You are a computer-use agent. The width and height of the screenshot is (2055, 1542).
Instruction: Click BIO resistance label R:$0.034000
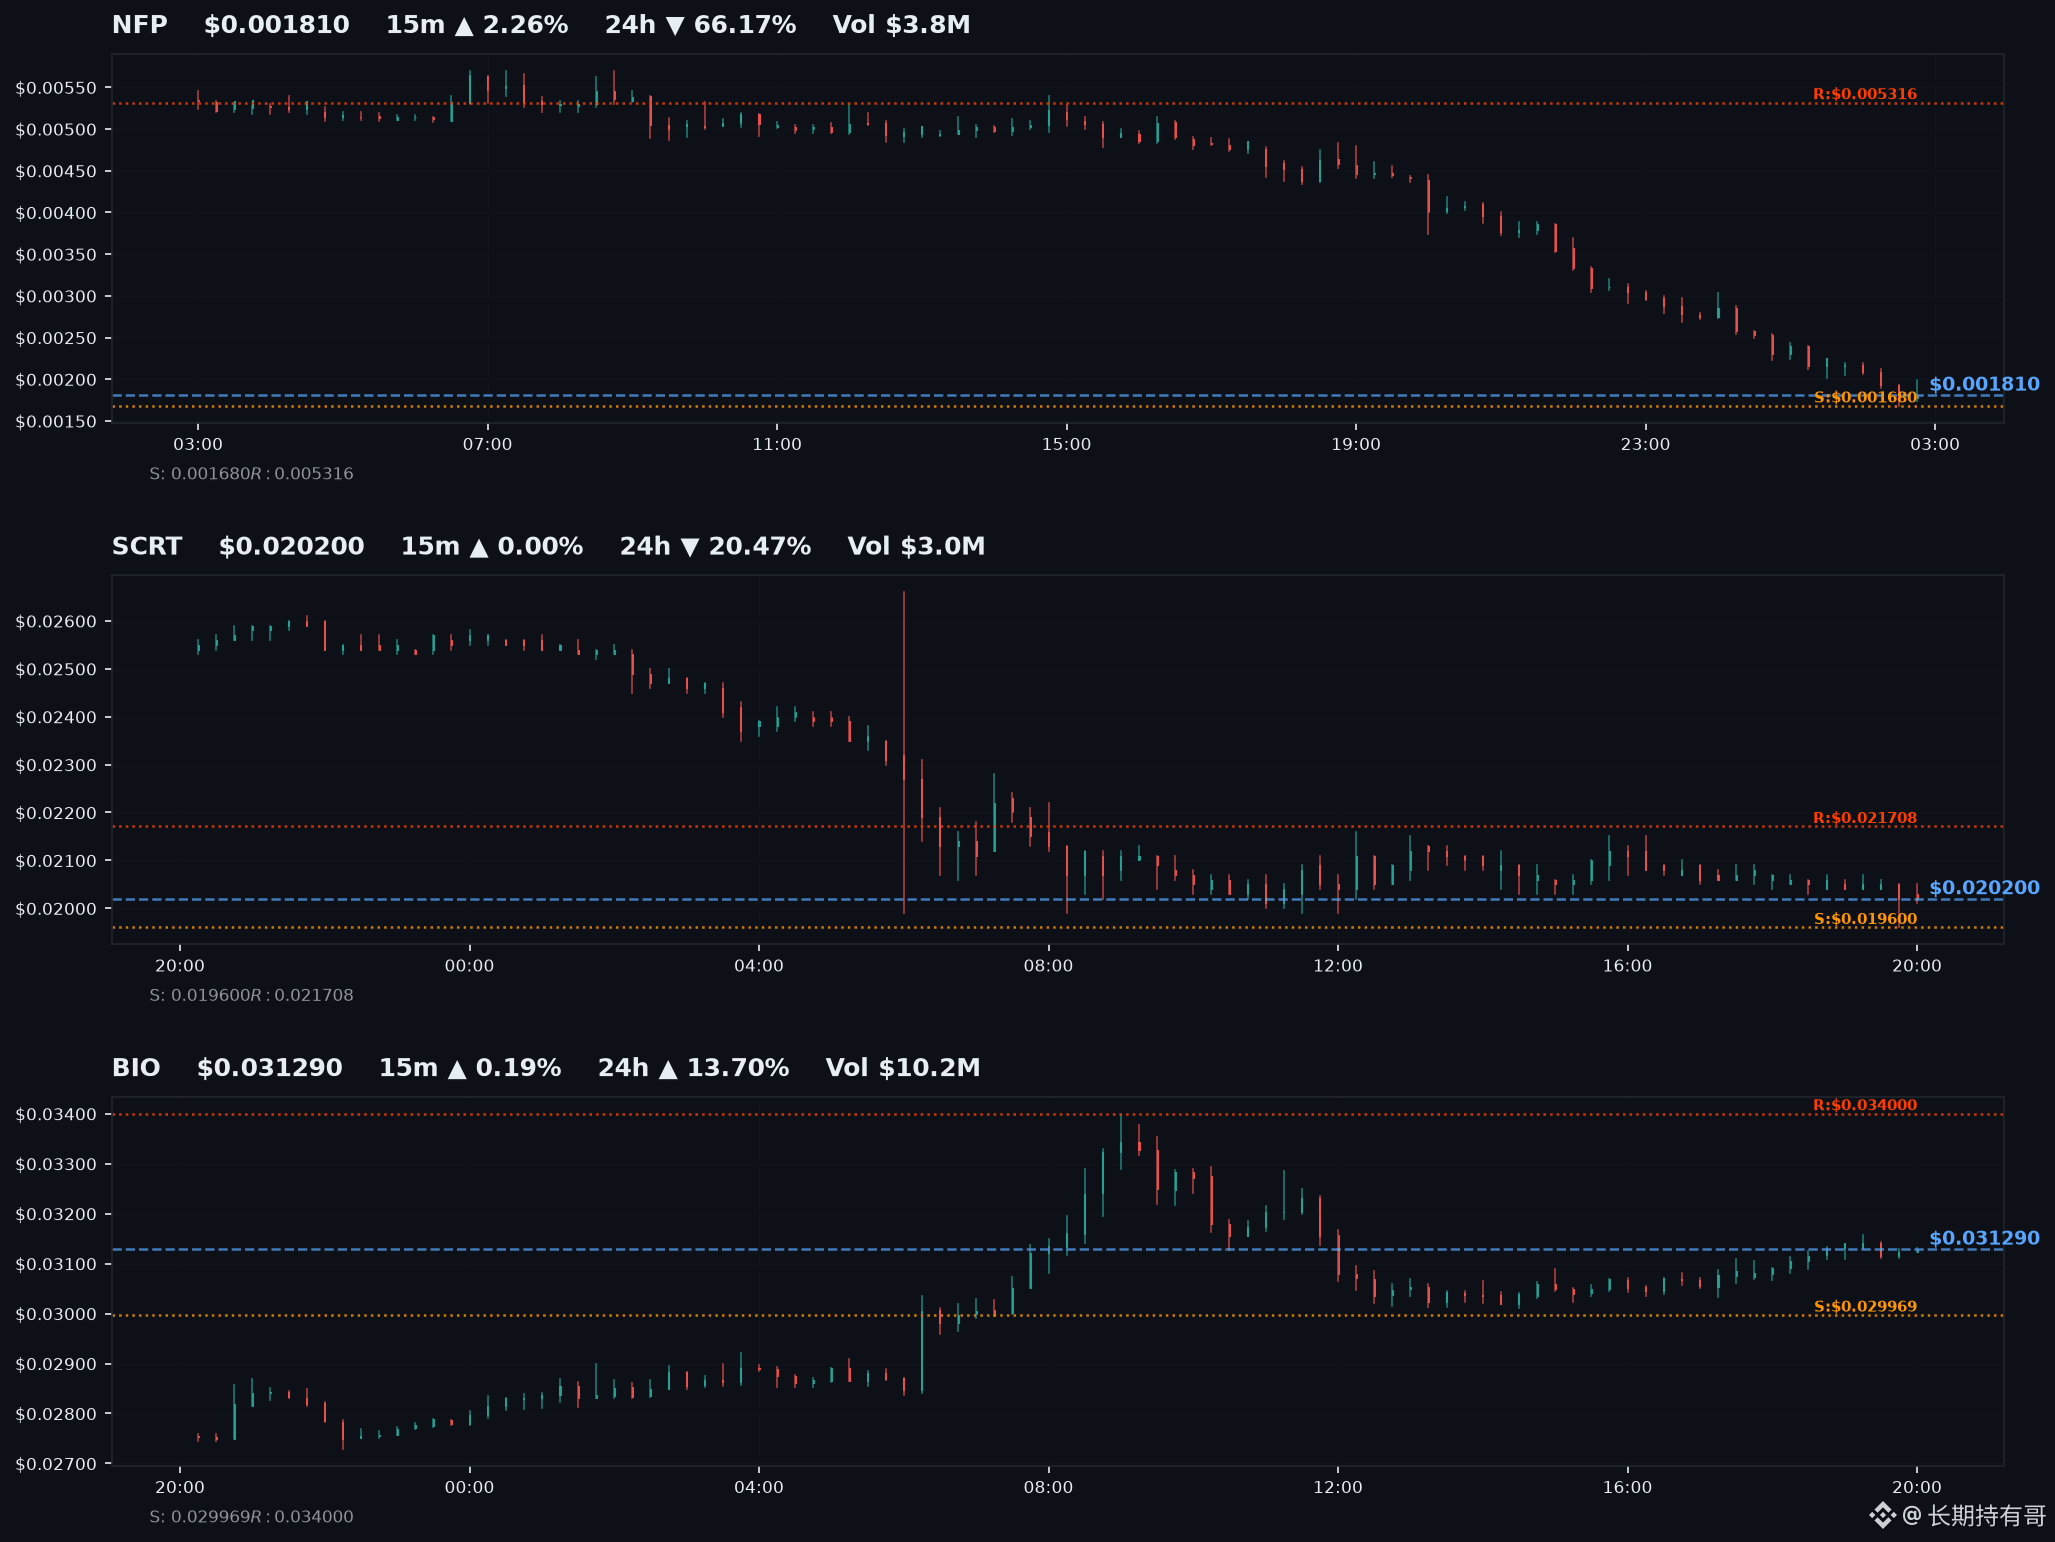point(1865,1105)
